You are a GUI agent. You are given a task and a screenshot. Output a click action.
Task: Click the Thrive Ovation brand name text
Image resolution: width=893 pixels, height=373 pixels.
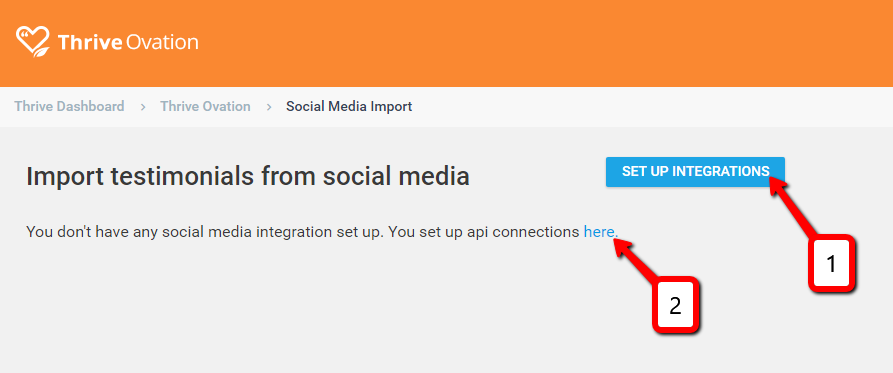128,43
